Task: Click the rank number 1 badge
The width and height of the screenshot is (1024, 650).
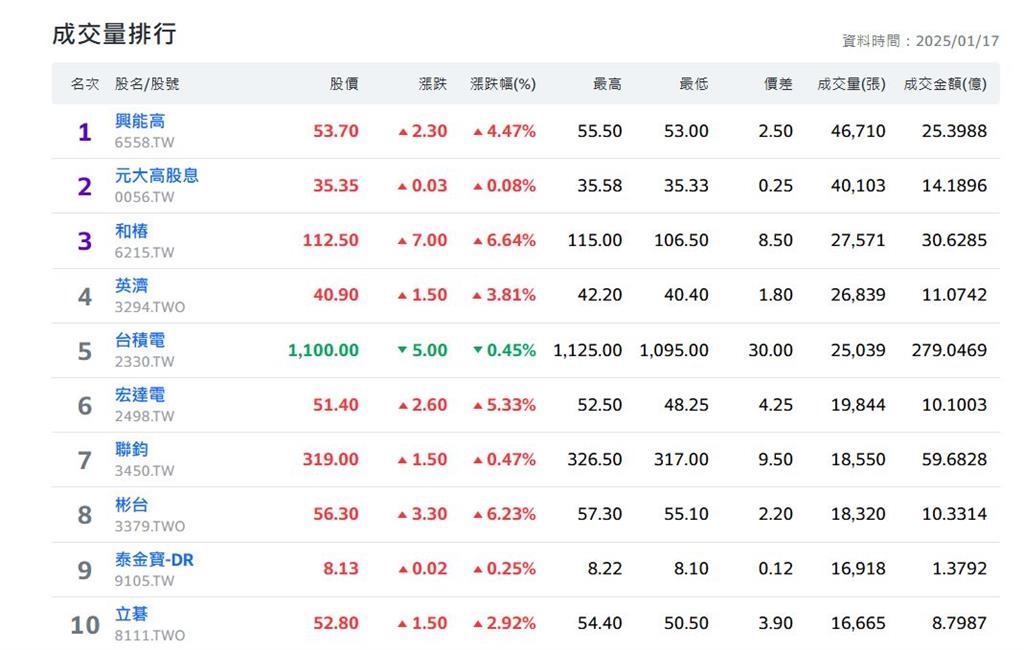Action: tap(85, 132)
